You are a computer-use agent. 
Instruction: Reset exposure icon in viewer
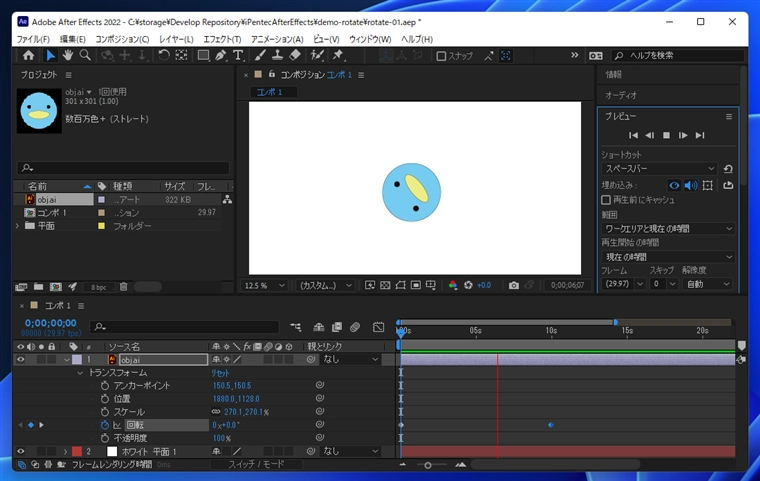pyautogui.click(x=468, y=285)
